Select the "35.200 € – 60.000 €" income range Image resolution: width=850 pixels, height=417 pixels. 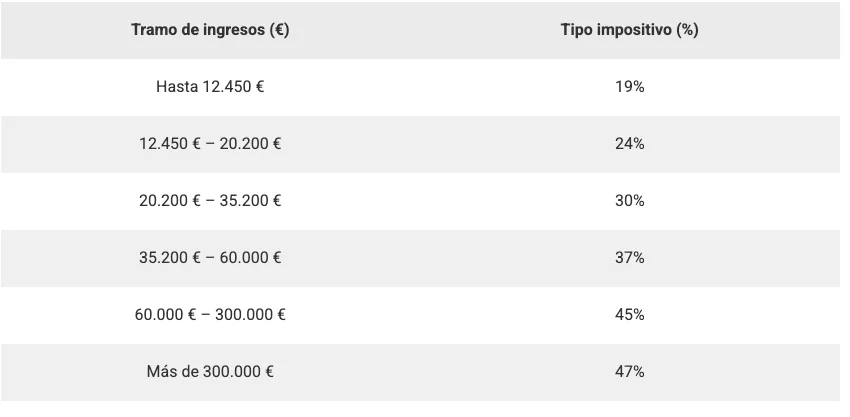pyautogui.click(x=210, y=258)
